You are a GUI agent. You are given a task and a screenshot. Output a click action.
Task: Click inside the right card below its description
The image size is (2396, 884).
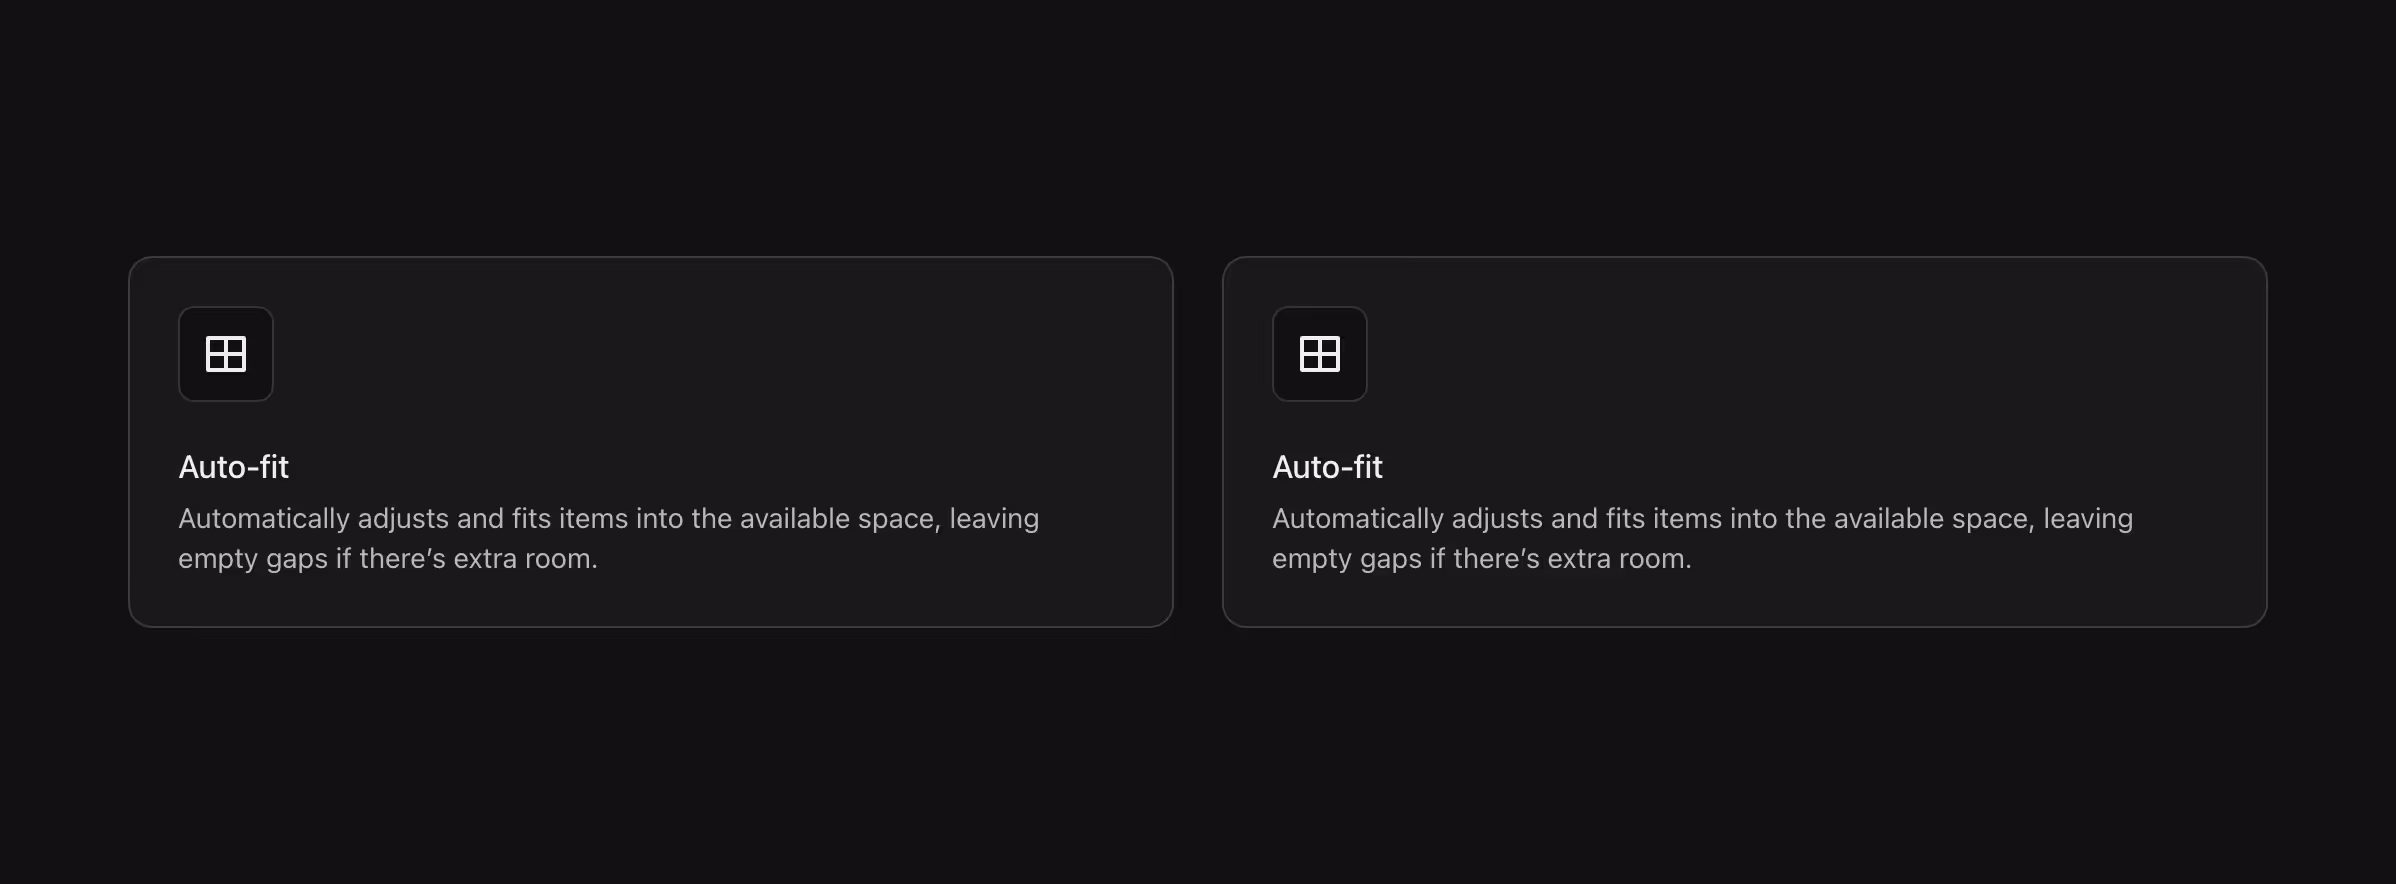click(x=1746, y=600)
